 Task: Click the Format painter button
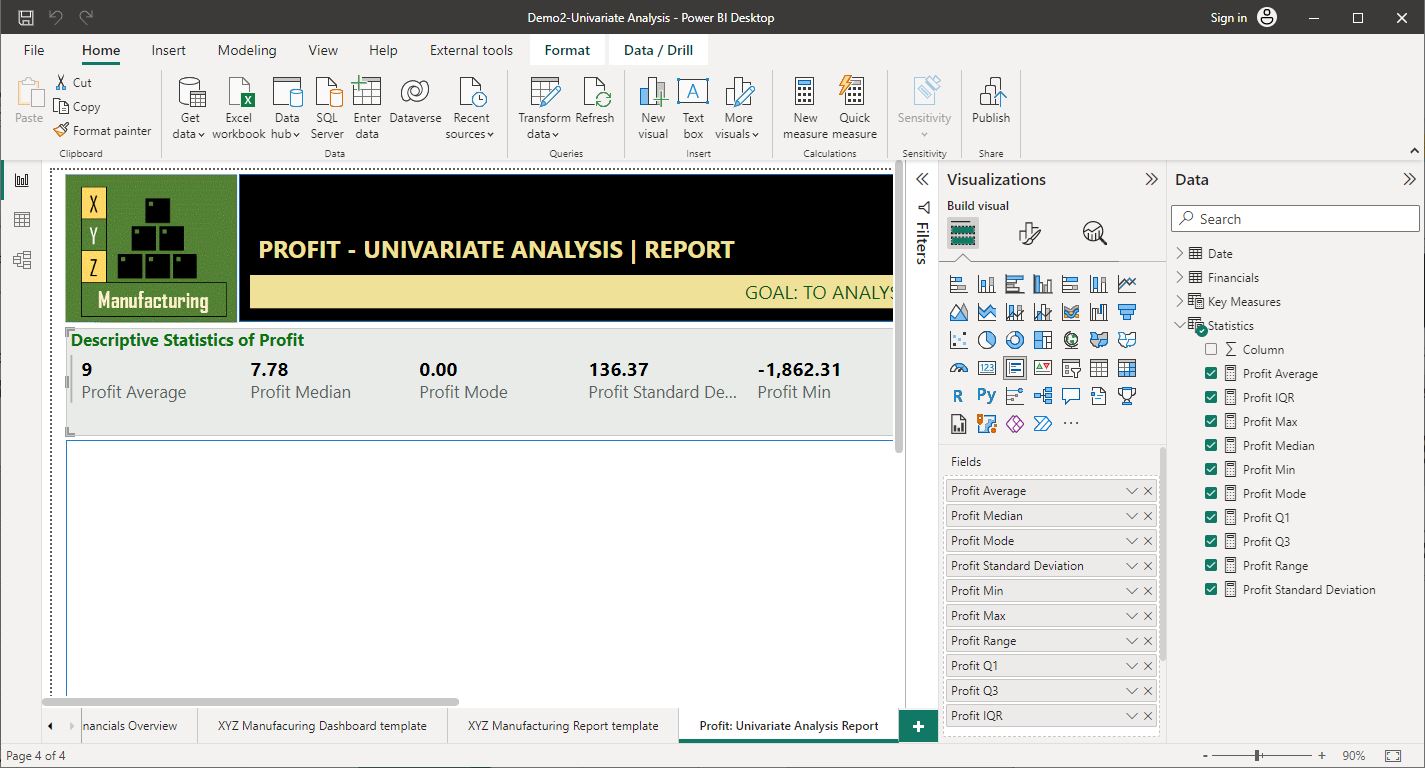tap(103, 131)
